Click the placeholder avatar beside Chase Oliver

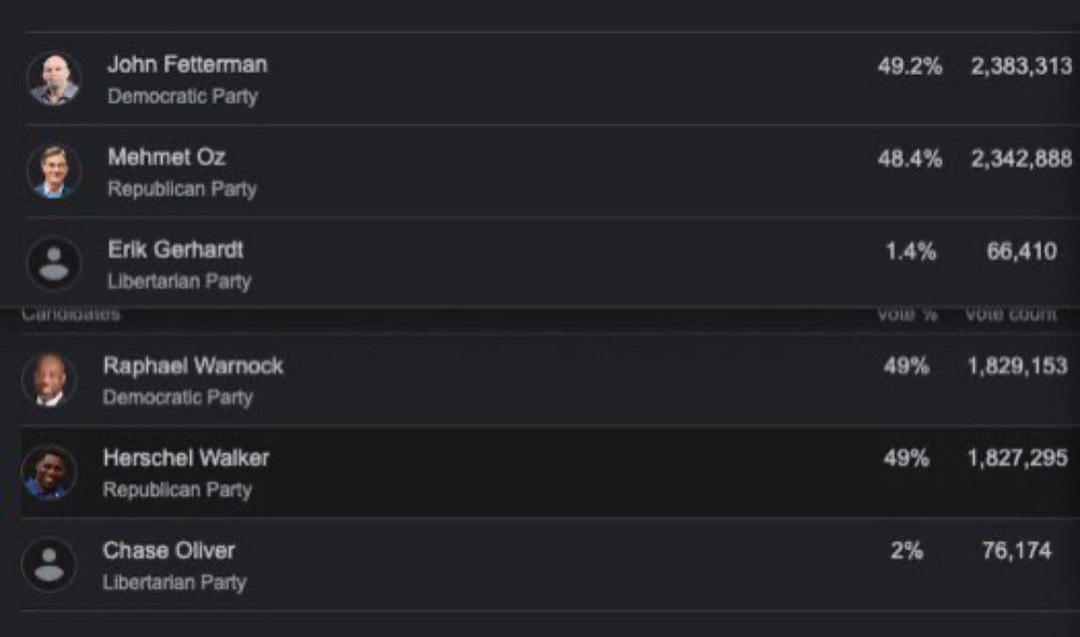(49, 565)
